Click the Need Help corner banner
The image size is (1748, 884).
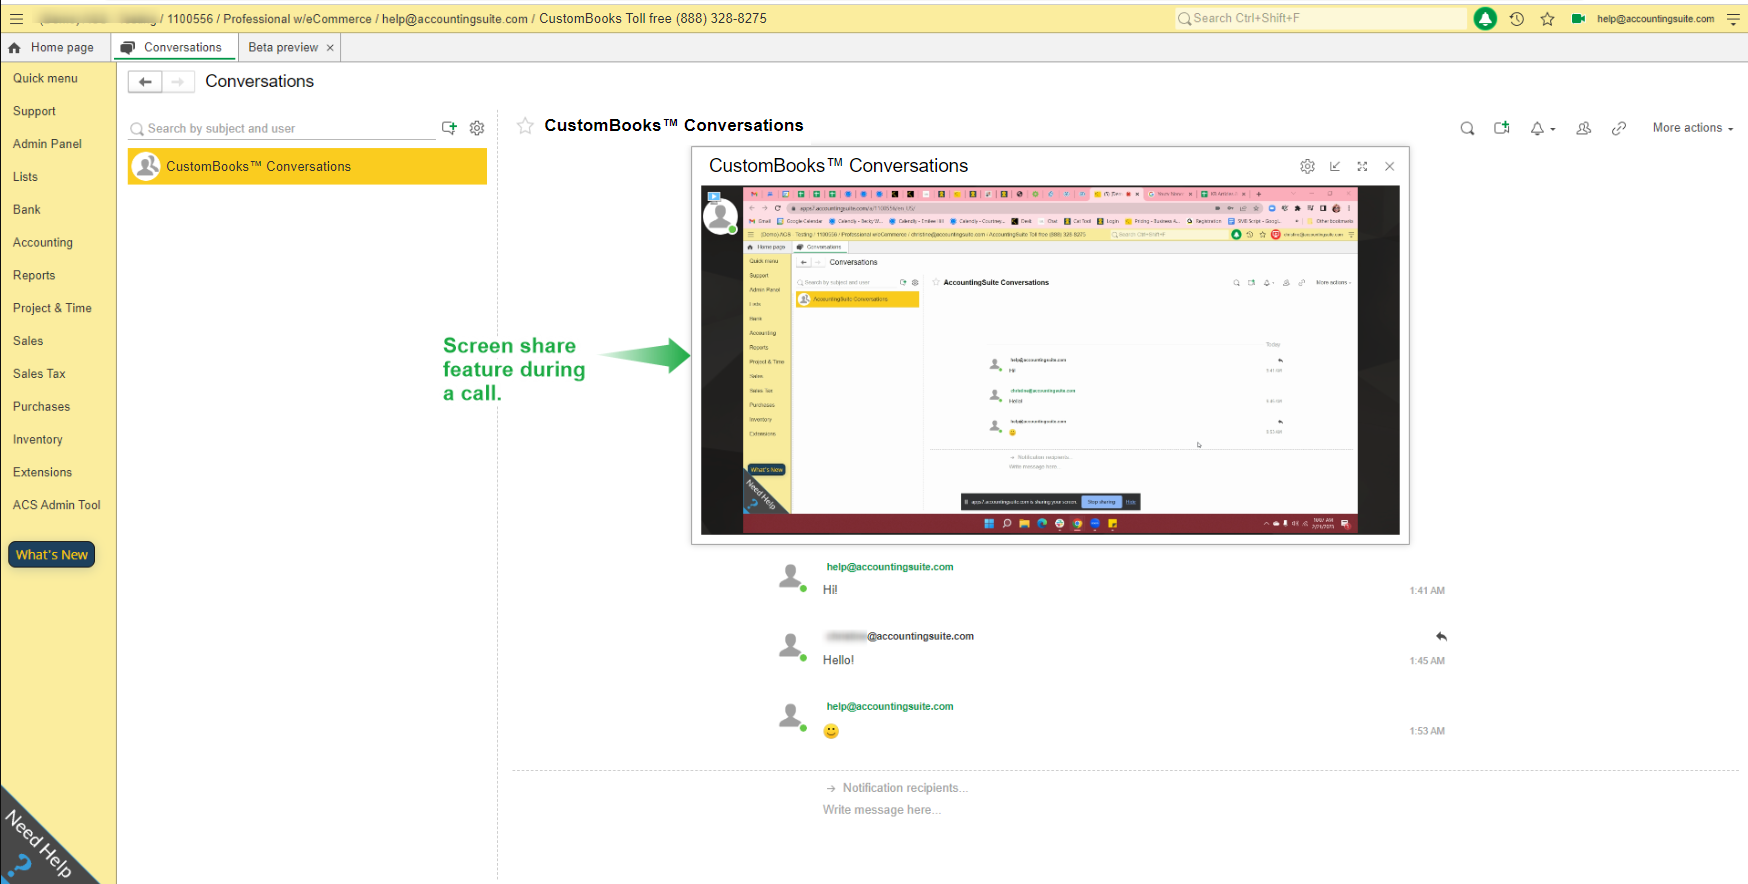pos(40,840)
